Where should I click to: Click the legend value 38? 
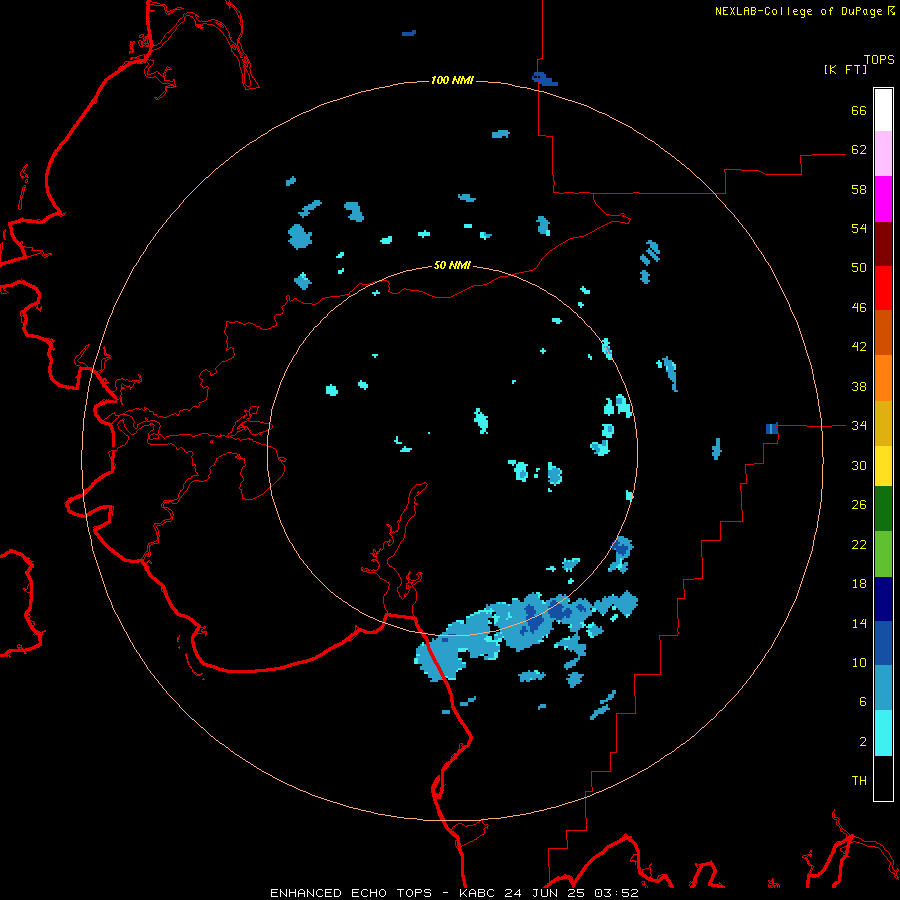pyautogui.click(x=859, y=386)
